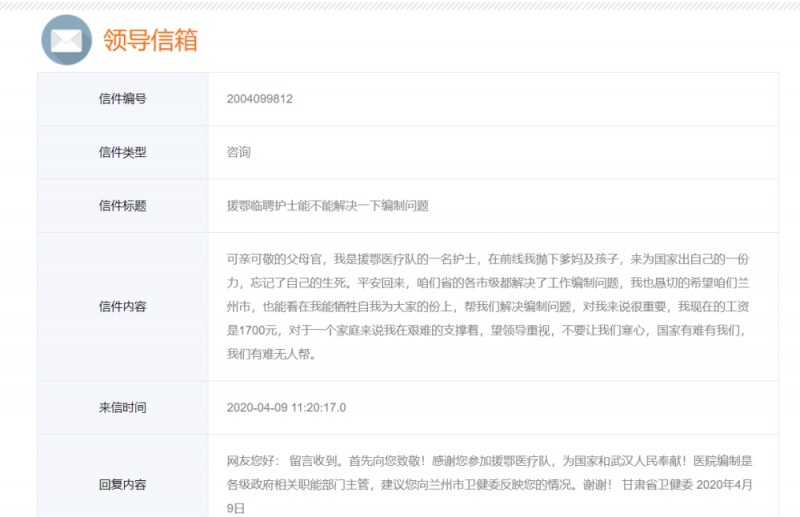Click the letter title about 援鄂临聘护士

pyautogui.click(x=327, y=206)
